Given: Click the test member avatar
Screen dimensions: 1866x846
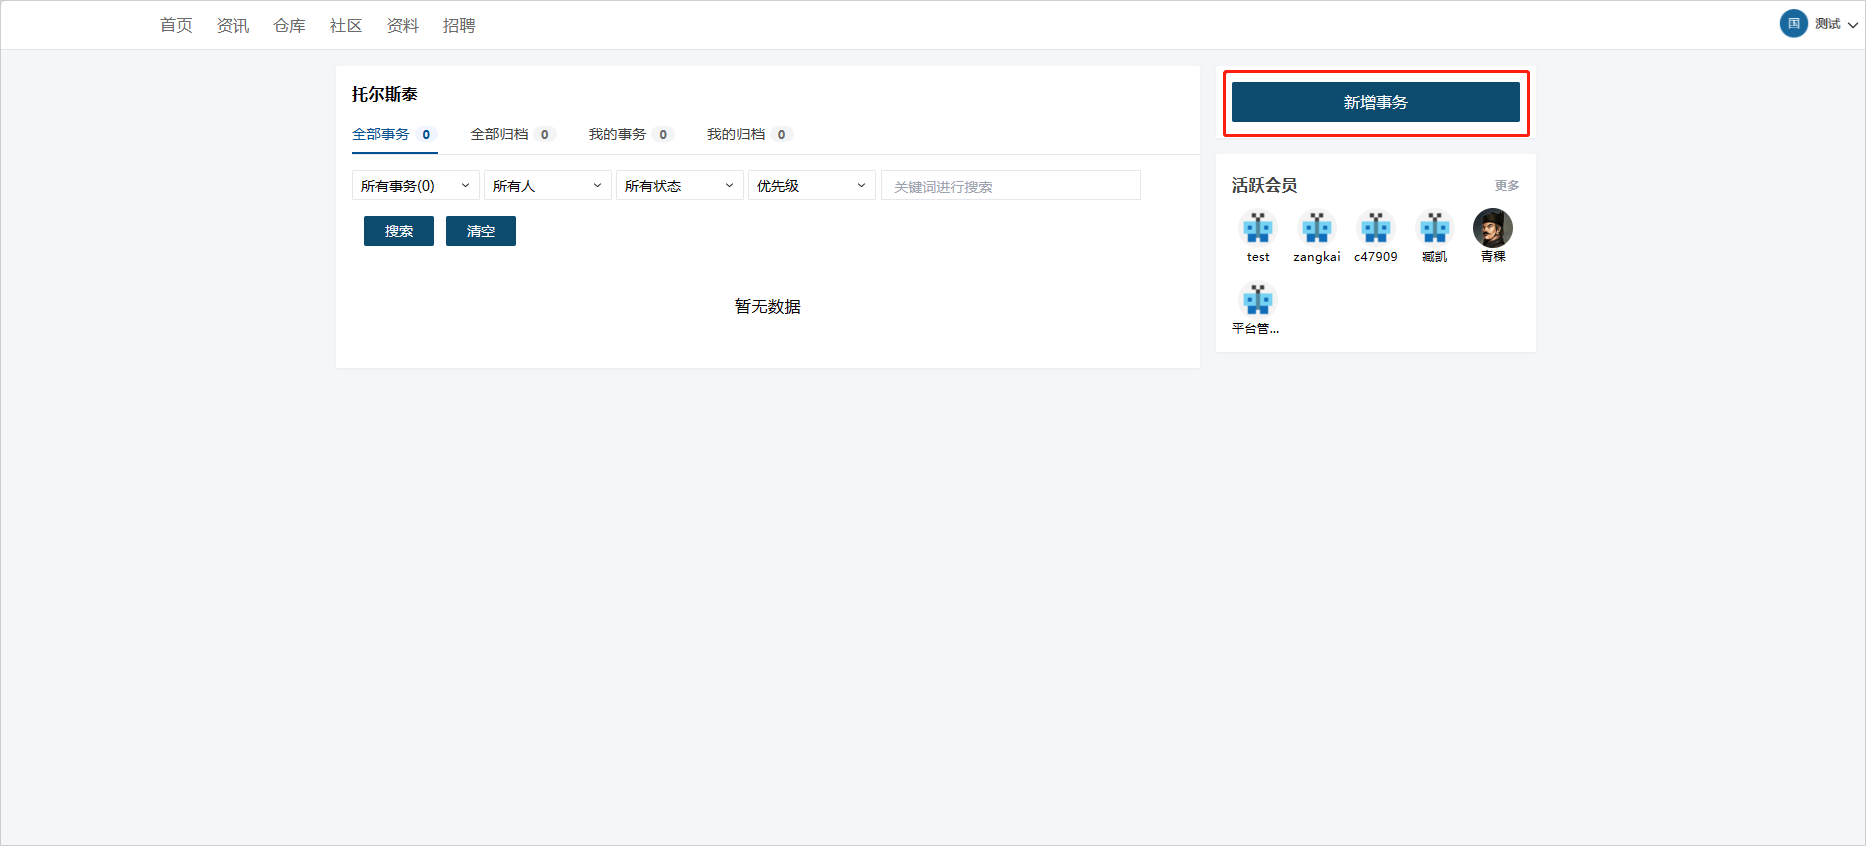Looking at the screenshot, I should click(x=1257, y=229).
